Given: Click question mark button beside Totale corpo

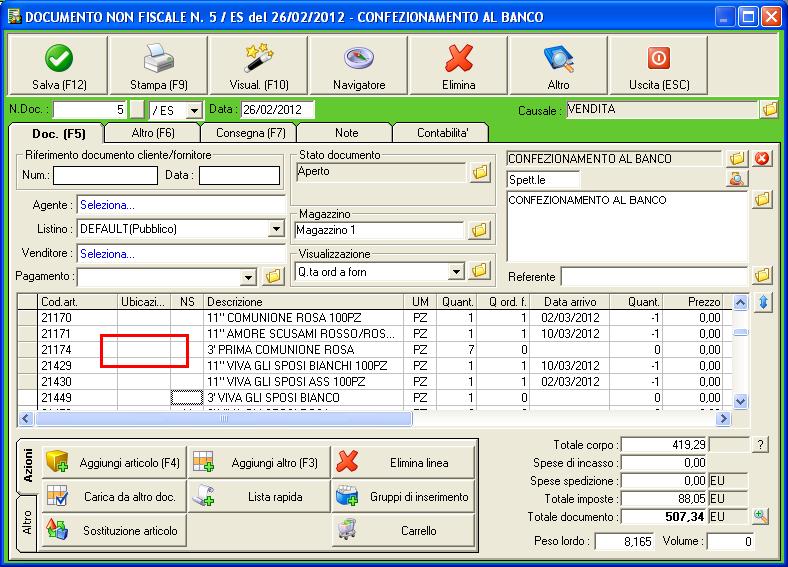Looking at the screenshot, I should 760,445.
